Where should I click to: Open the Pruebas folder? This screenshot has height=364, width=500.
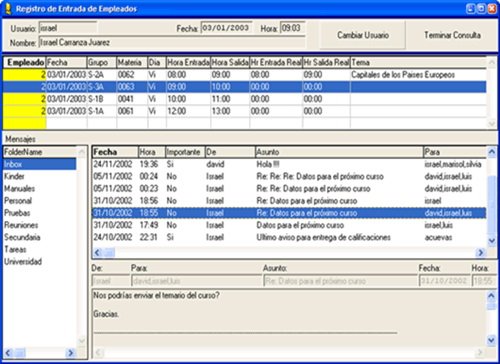(x=39, y=213)
